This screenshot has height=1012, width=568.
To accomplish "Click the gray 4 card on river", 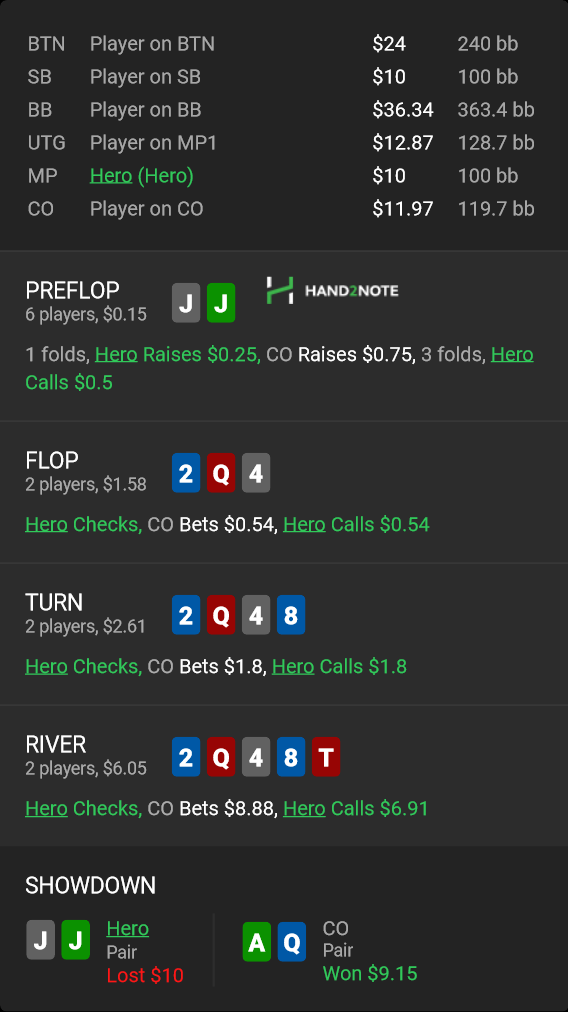I will click(256, 757).
